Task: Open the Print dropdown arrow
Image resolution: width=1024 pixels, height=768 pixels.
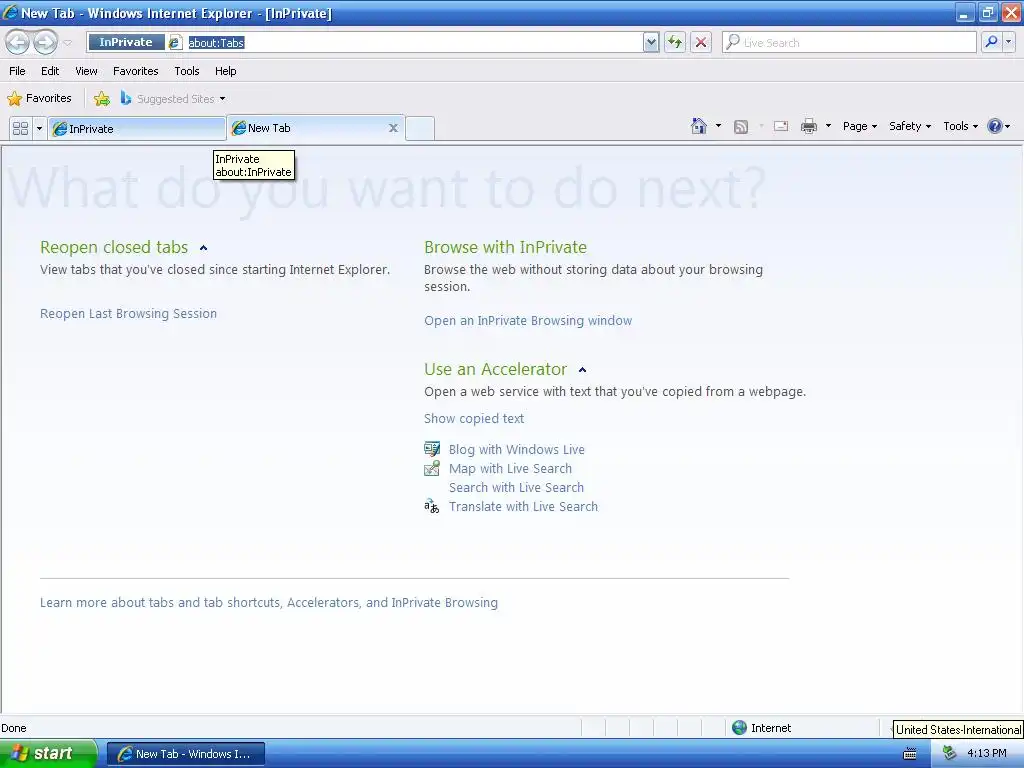Action: point(828,126)
